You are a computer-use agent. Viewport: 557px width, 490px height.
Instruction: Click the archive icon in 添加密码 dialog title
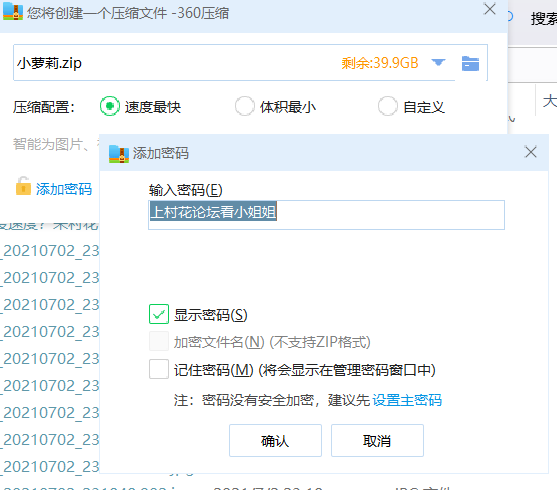point(119,154)
